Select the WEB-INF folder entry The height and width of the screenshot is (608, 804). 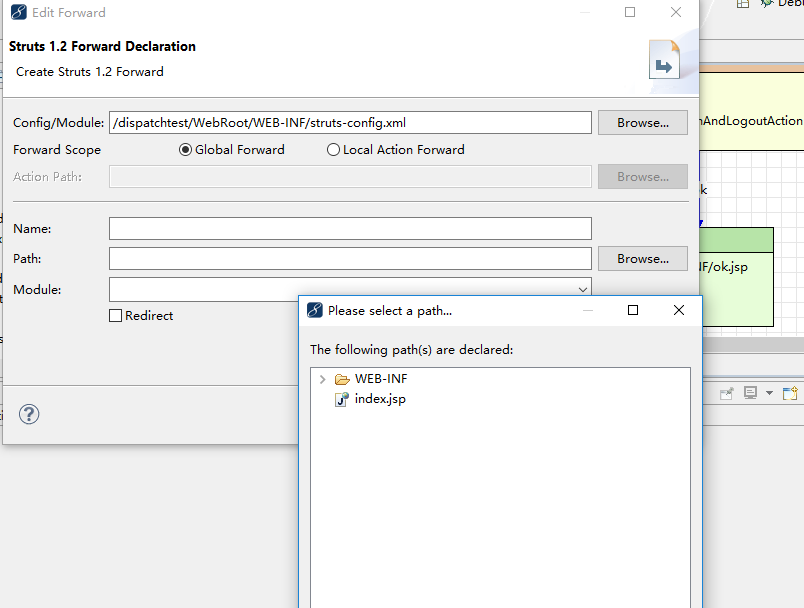pyautogui.click(x=381, y=379)
